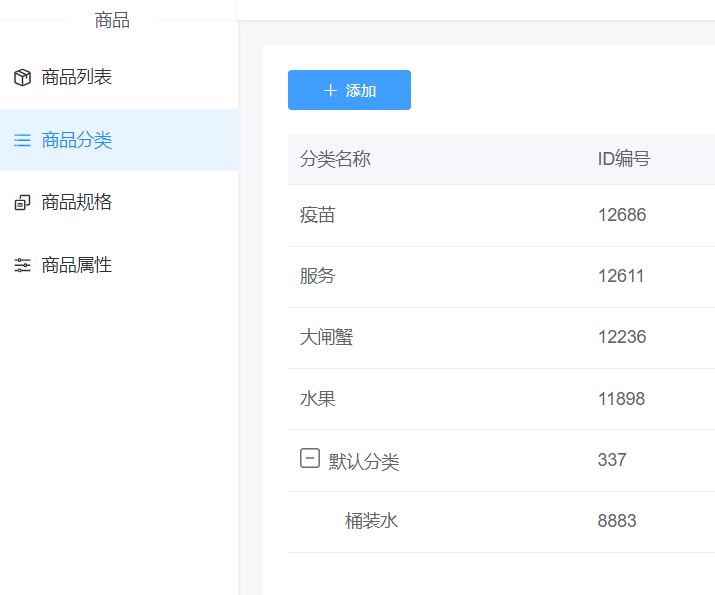Viewport: 715px width, 595px height.
Task: Click ID value 12686 in table
Action: coord(622,215)
